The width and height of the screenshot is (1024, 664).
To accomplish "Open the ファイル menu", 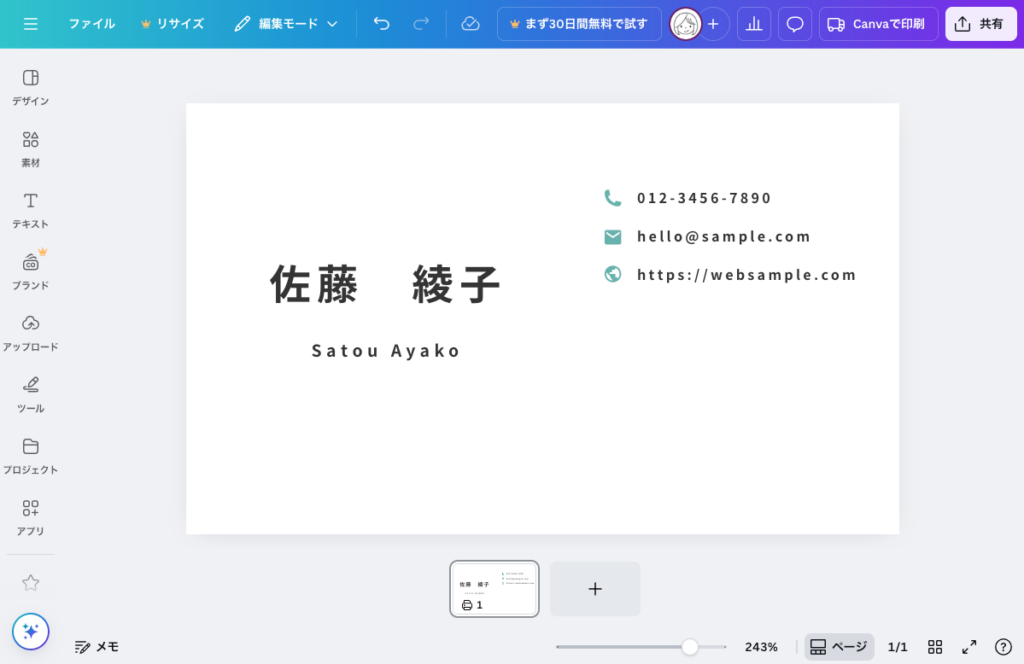I will pyautogui.click(x=91, y=24).
